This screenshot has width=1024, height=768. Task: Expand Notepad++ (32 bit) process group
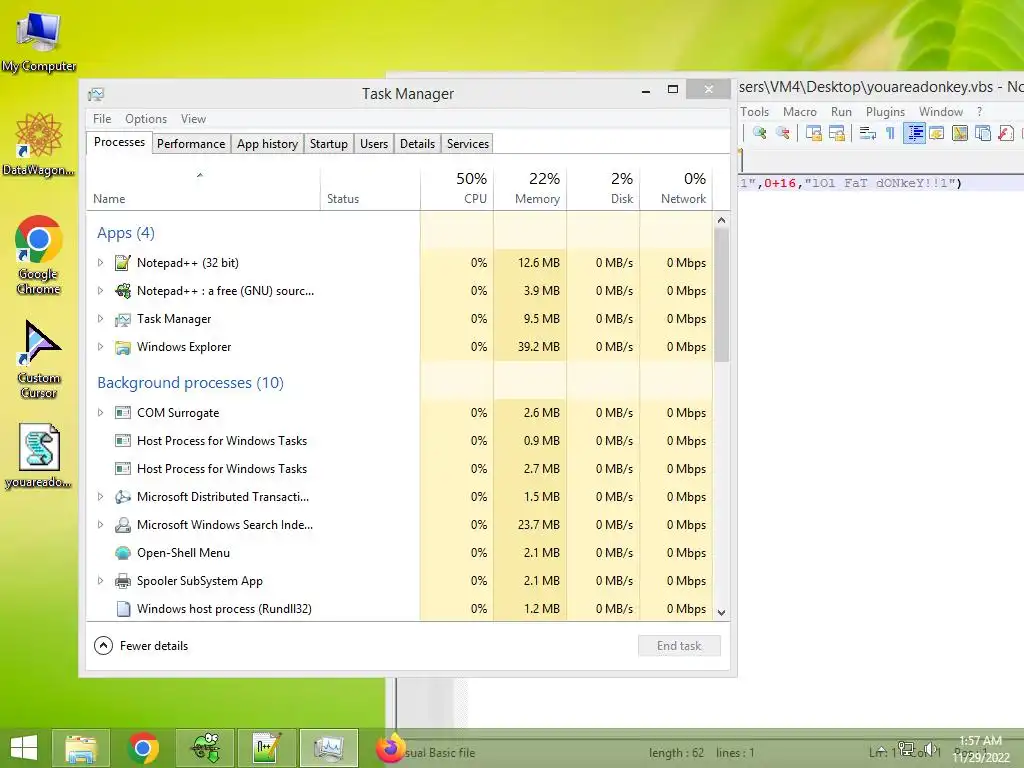pos(100,263)
